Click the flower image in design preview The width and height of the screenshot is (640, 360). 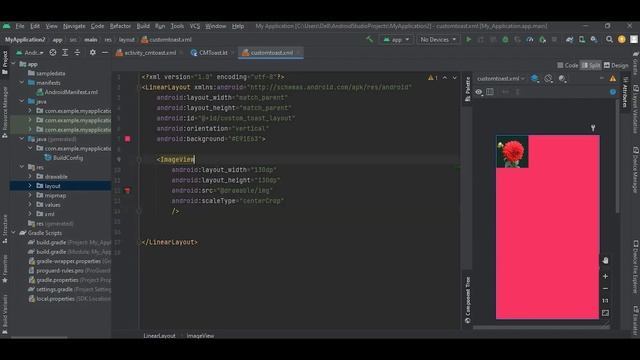point(512,151)
